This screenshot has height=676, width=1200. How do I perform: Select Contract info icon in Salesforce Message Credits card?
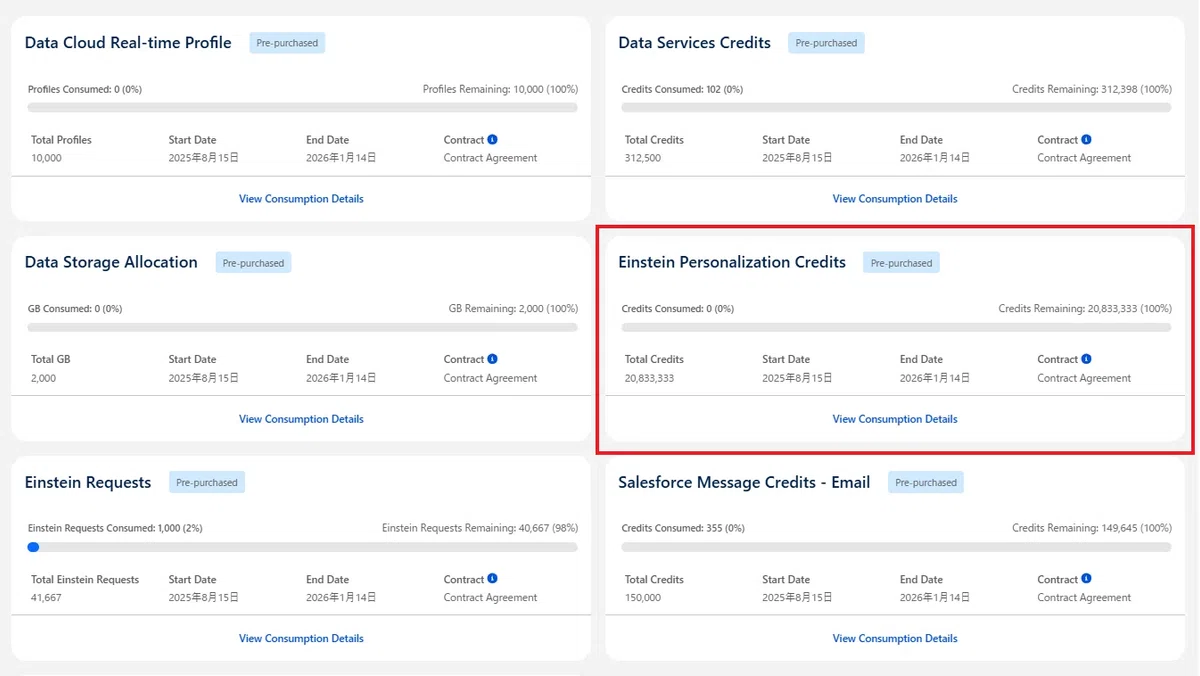1087,579
